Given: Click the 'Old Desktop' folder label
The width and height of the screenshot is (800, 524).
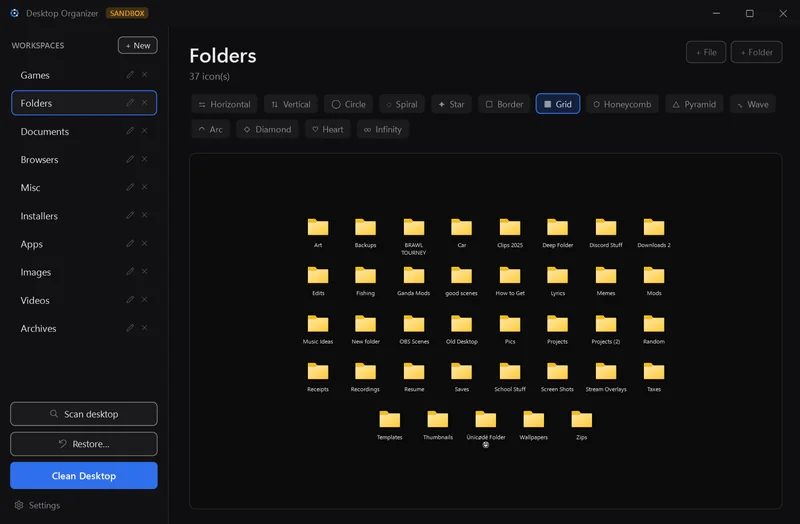Looking at the screenshot, I should click(x=462, y=341).
